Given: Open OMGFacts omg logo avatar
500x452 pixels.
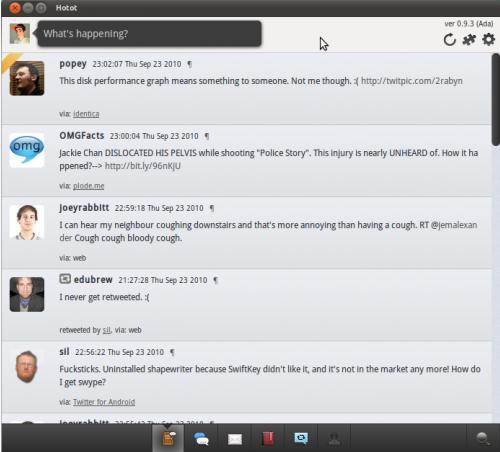Looking at the screenshot, I should [27, 150].
